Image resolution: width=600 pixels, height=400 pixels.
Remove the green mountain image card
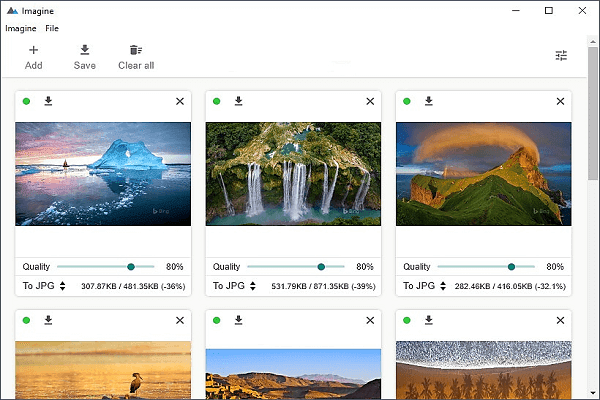560,101
